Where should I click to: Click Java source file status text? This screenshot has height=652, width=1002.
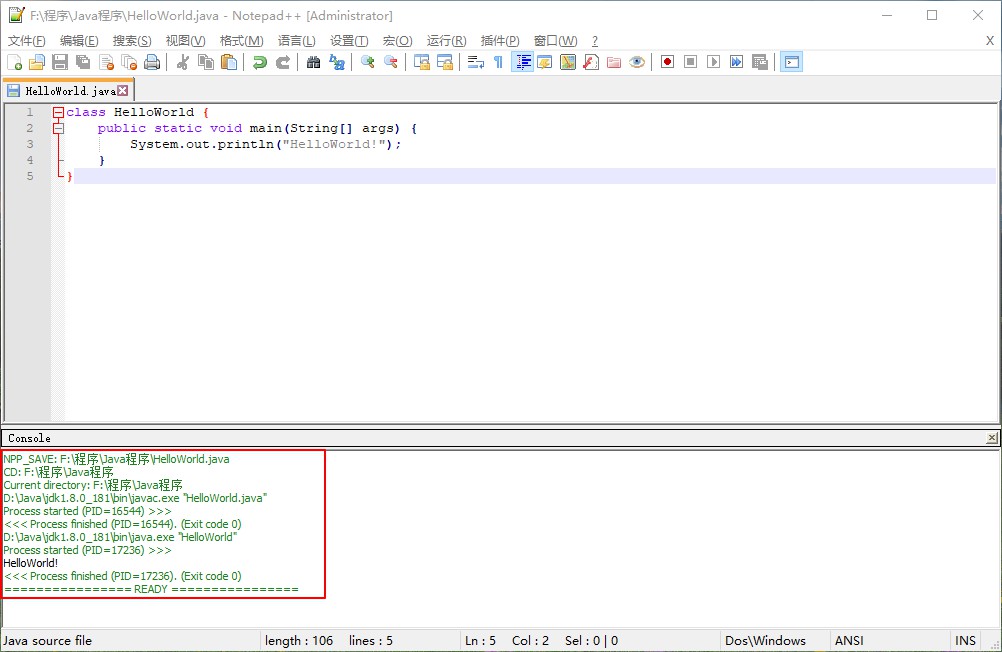(47, 640)
